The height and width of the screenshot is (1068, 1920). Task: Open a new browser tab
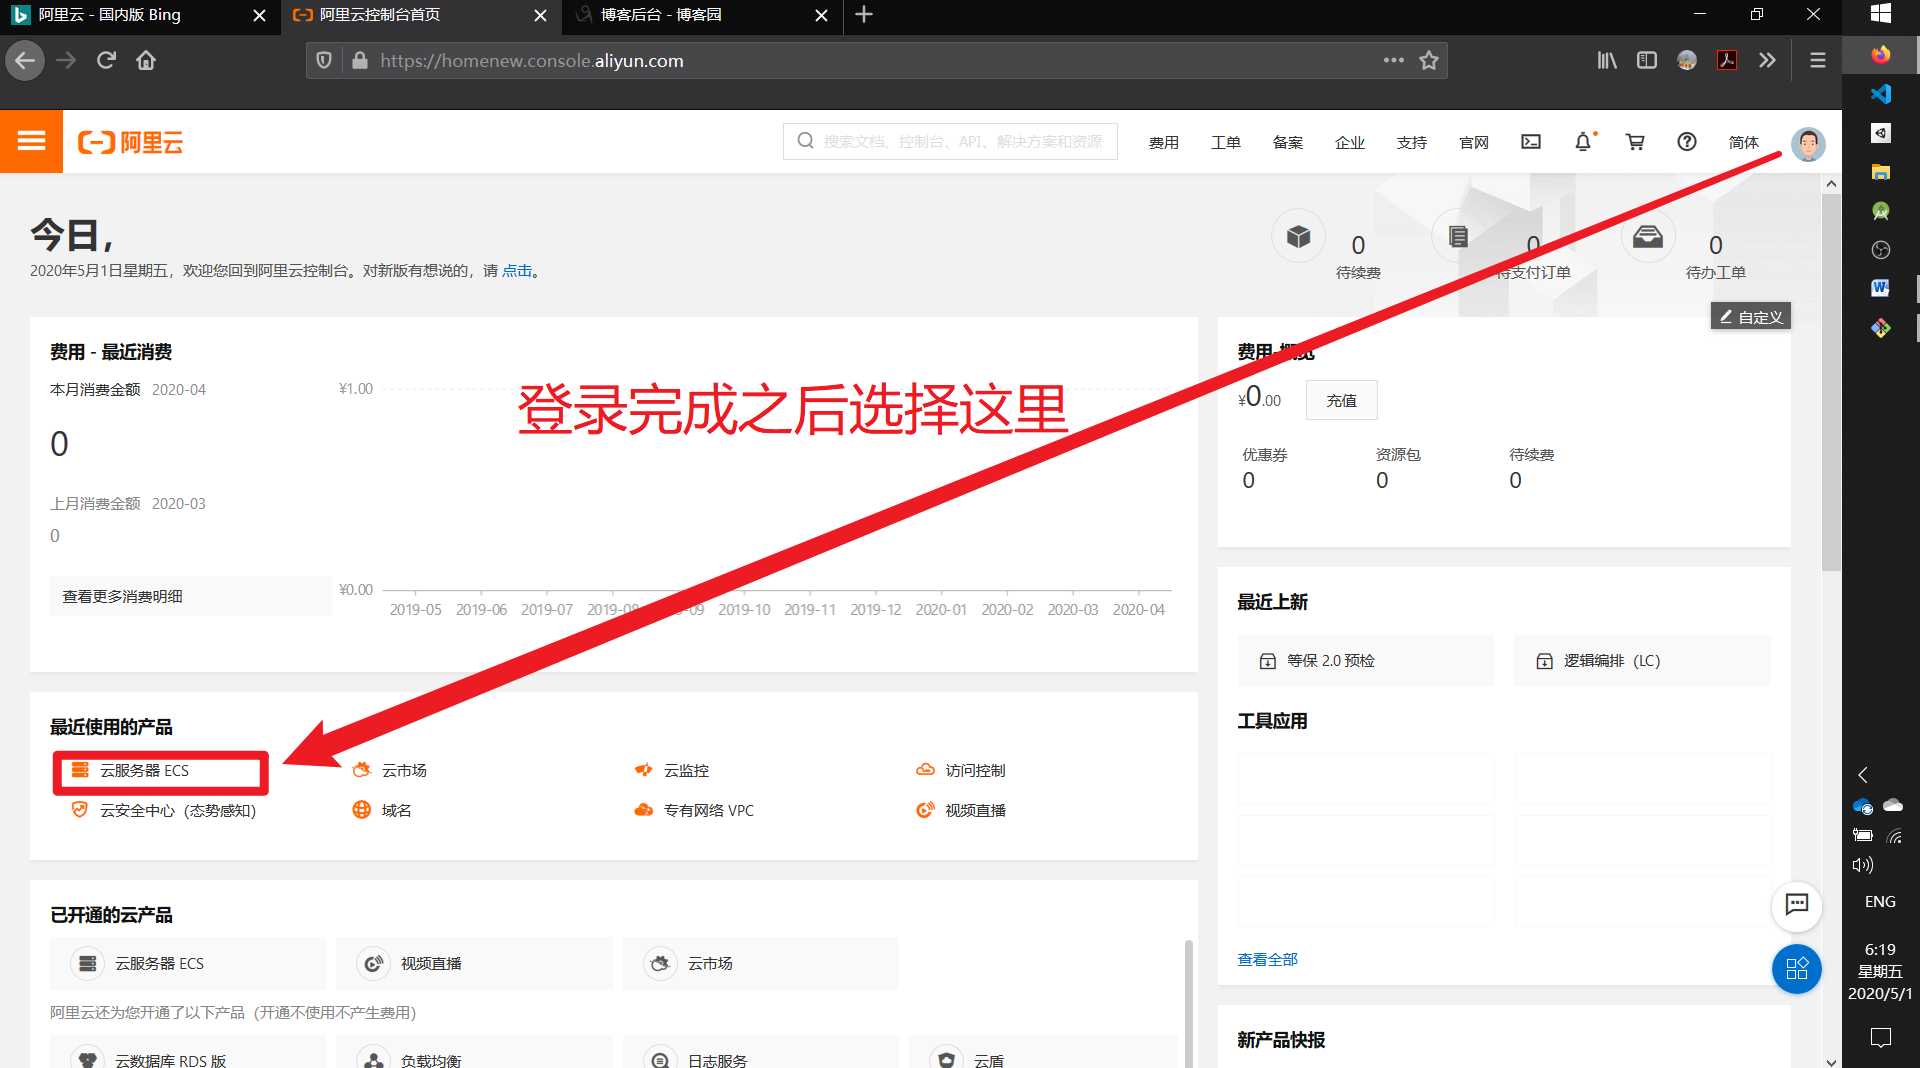click(864, 15)
